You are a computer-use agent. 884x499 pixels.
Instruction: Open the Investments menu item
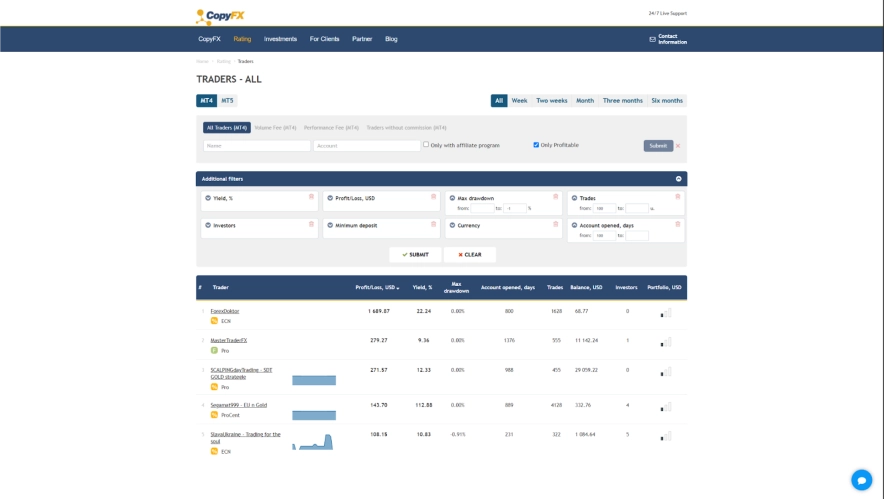[x=280, y=39]
